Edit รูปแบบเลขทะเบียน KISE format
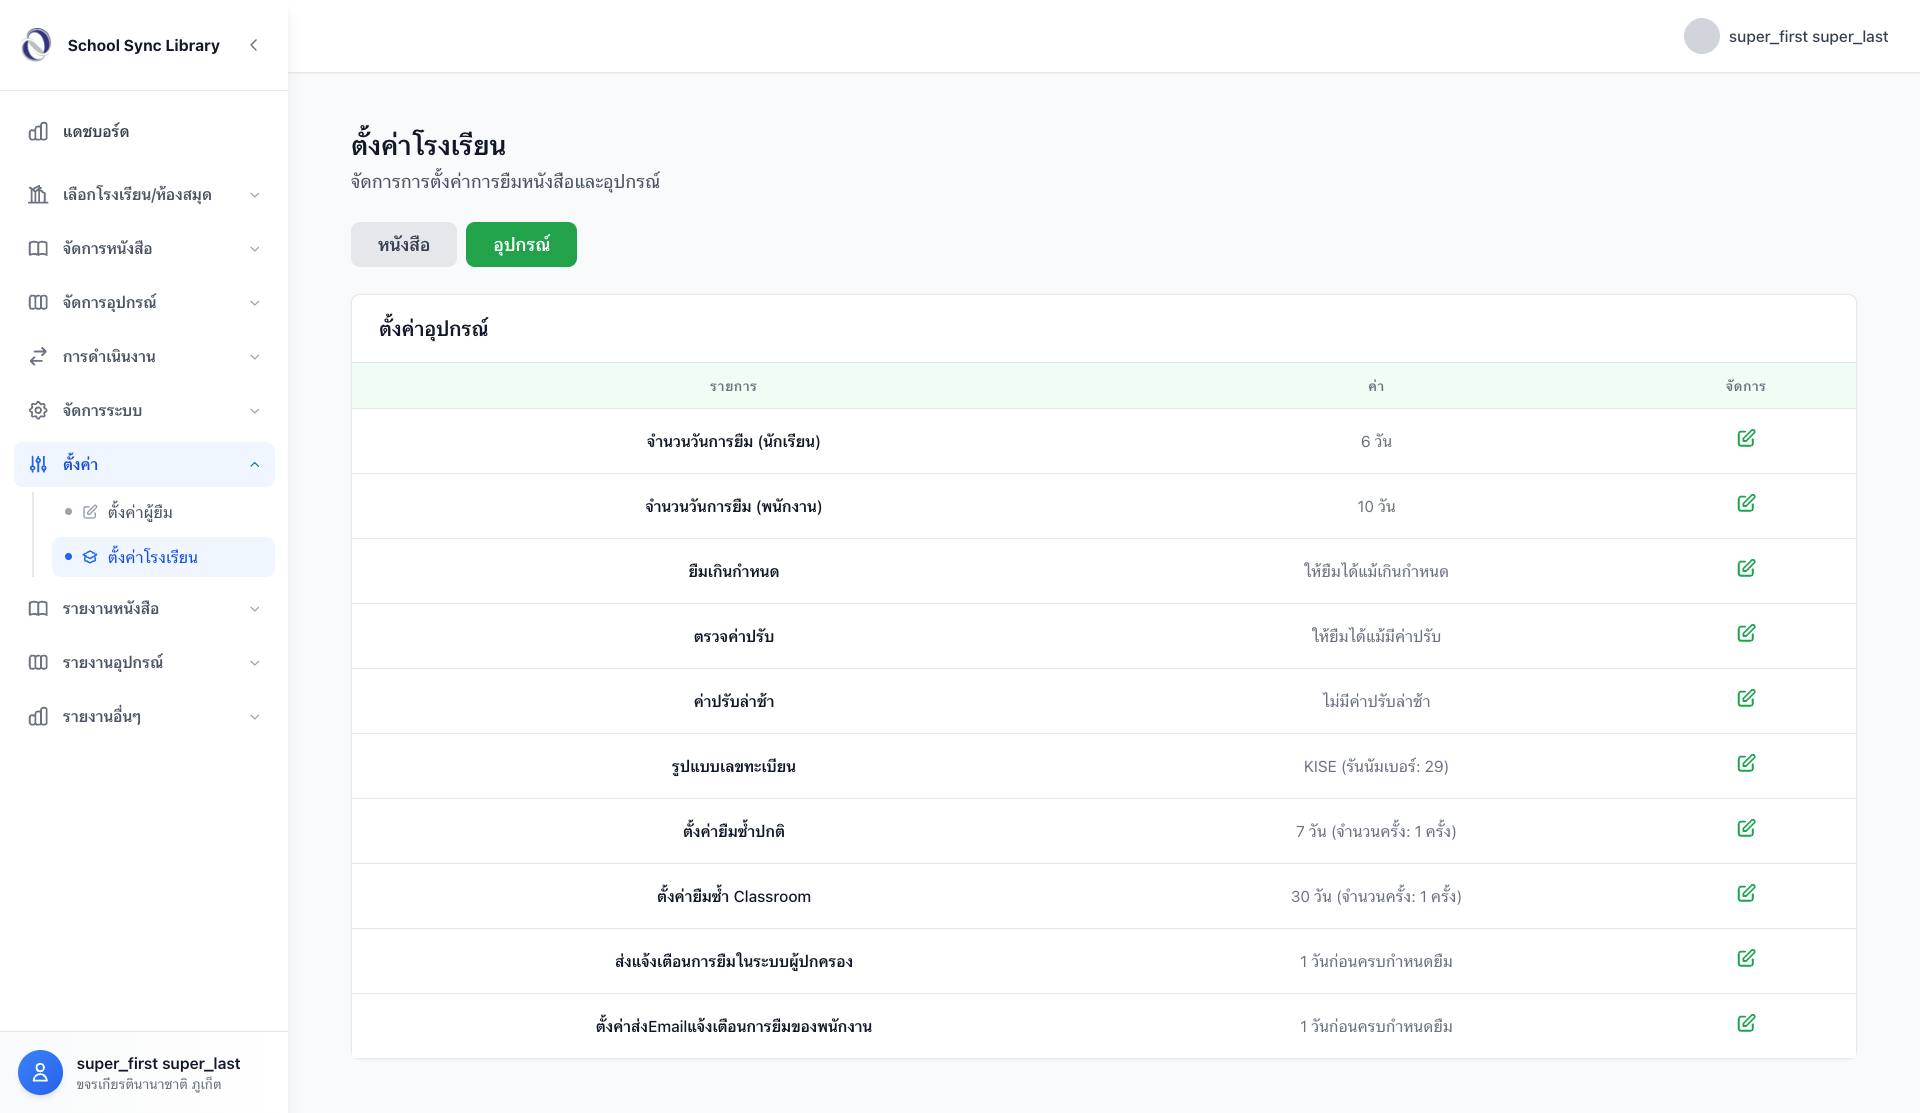 [x=1746, y=764]
